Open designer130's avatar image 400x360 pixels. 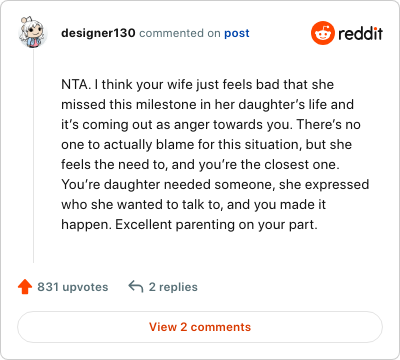[x=32, y=32]
